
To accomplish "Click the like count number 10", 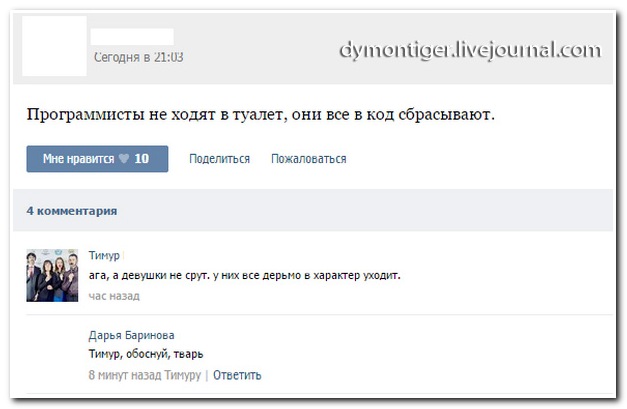I will pos(142,159).
